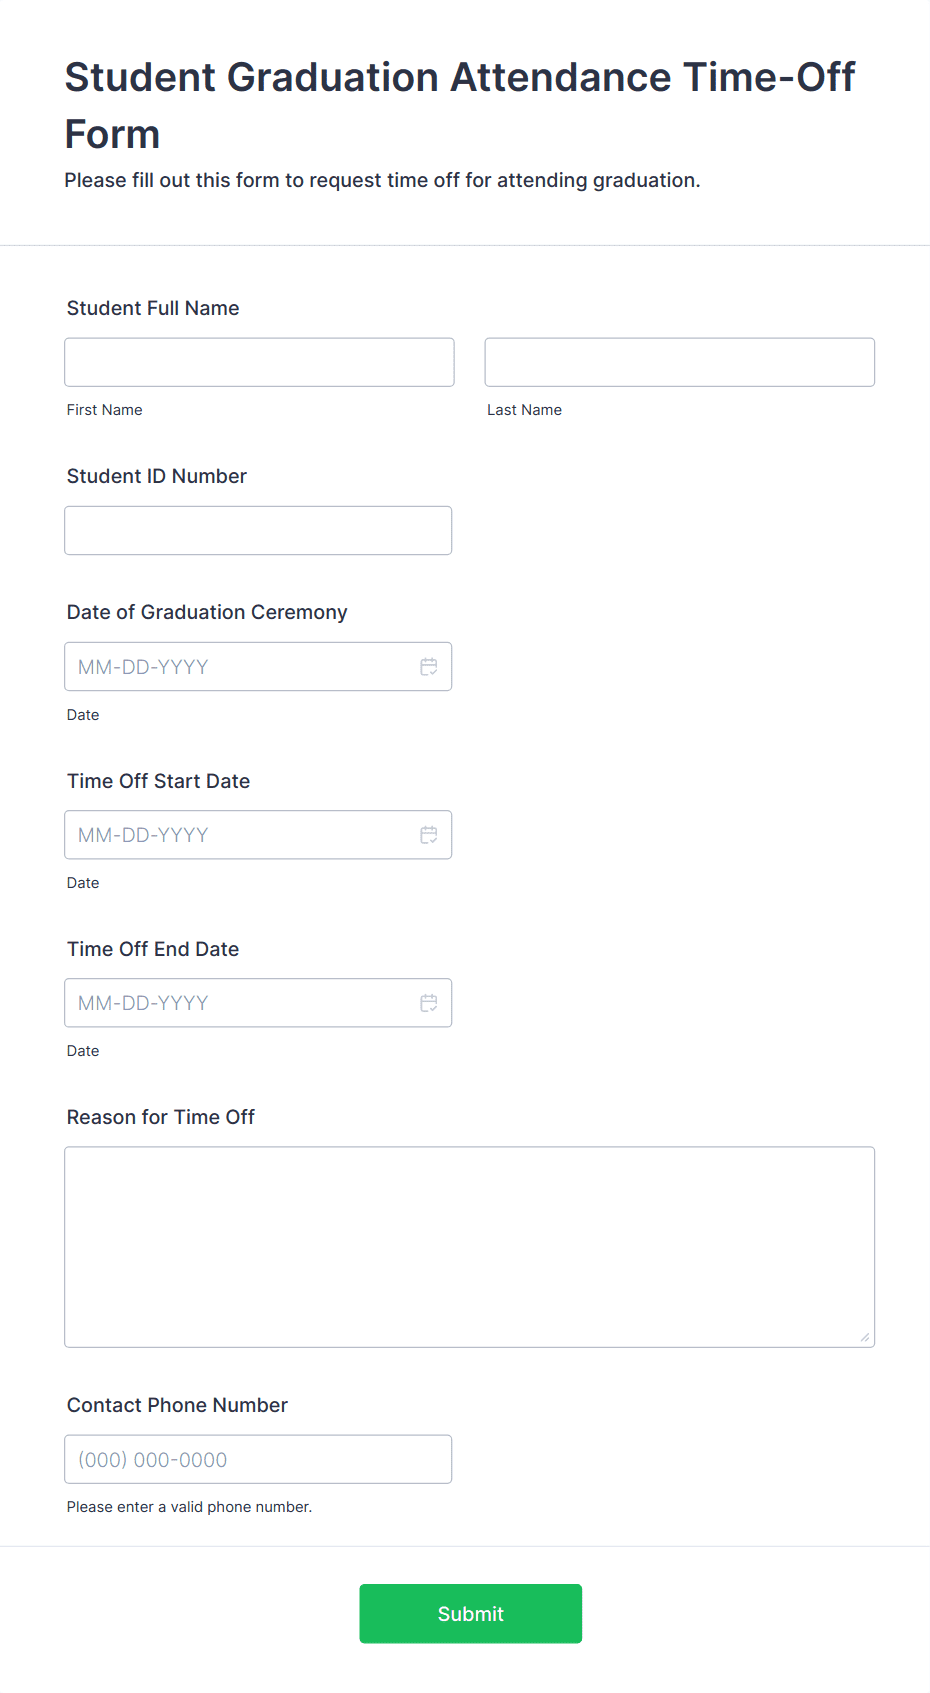The height and width of the screenshot is (1693, 930).
Task: Open calendar picker for Time Off Start Date
Action: (428, 835)
